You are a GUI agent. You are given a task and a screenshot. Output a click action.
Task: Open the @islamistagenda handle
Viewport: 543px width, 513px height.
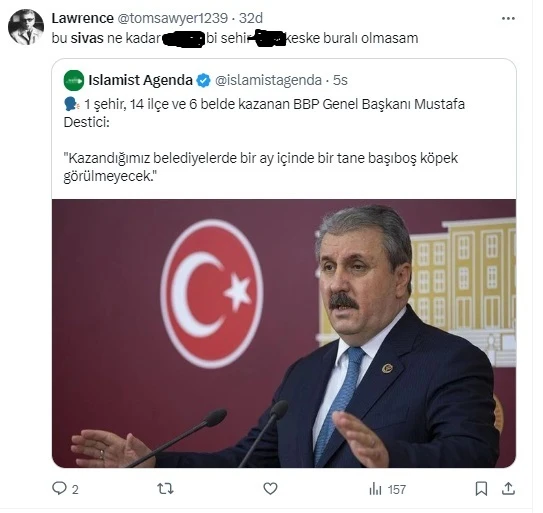click(268, 80)
